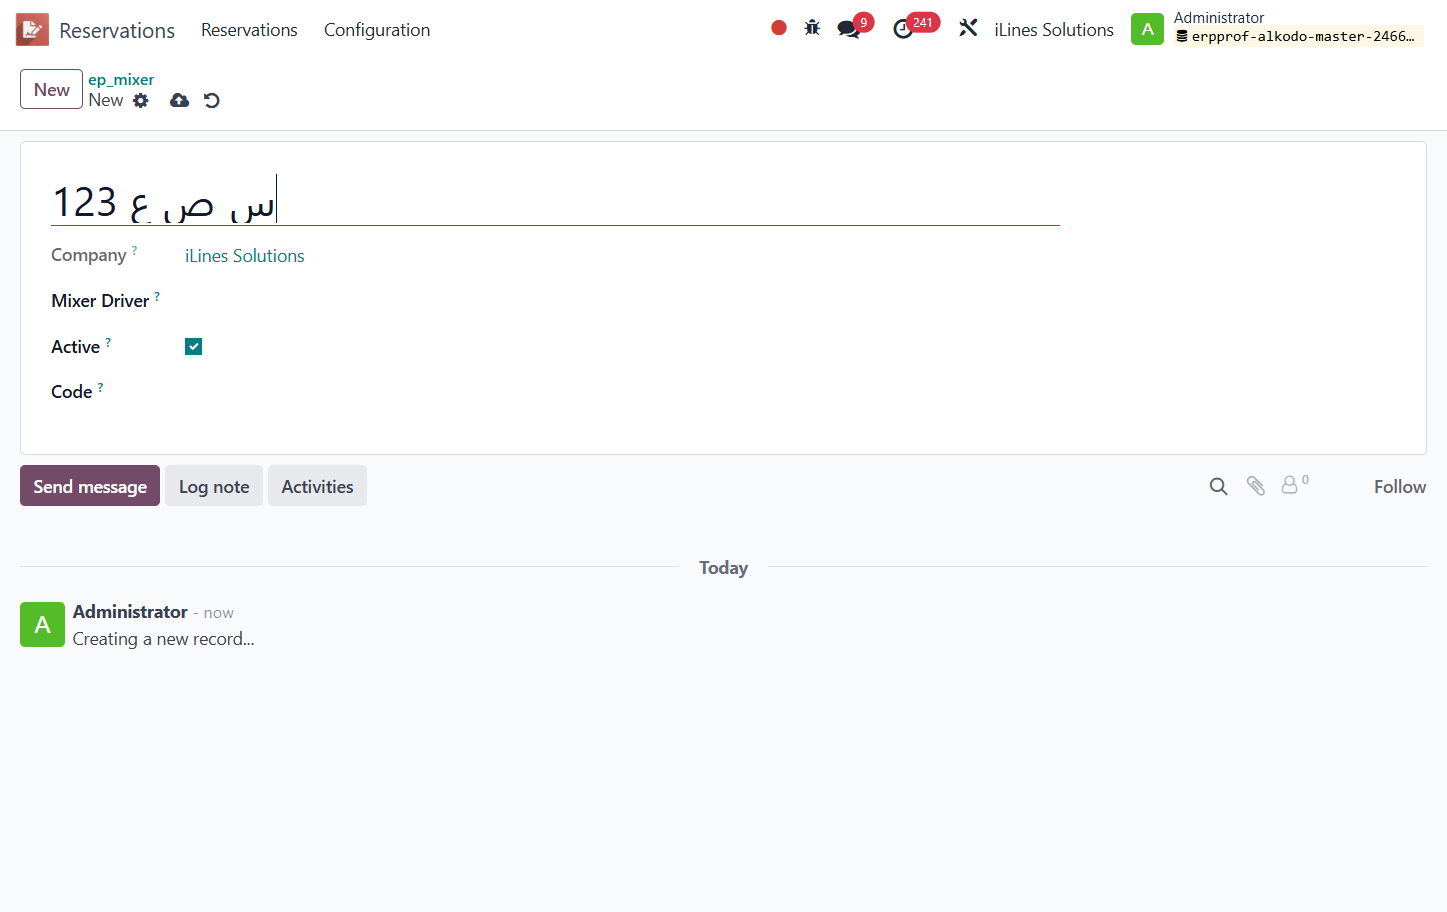Show help tooltip for Active label

pyautogui.click(x=108, y=342)
